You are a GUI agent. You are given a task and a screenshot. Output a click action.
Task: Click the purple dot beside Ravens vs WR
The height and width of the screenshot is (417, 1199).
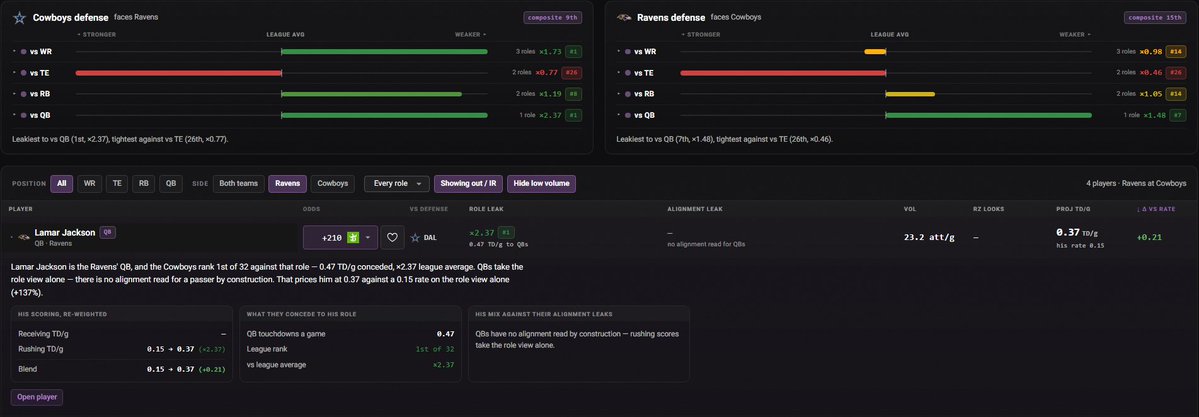(x=628, y=51)
